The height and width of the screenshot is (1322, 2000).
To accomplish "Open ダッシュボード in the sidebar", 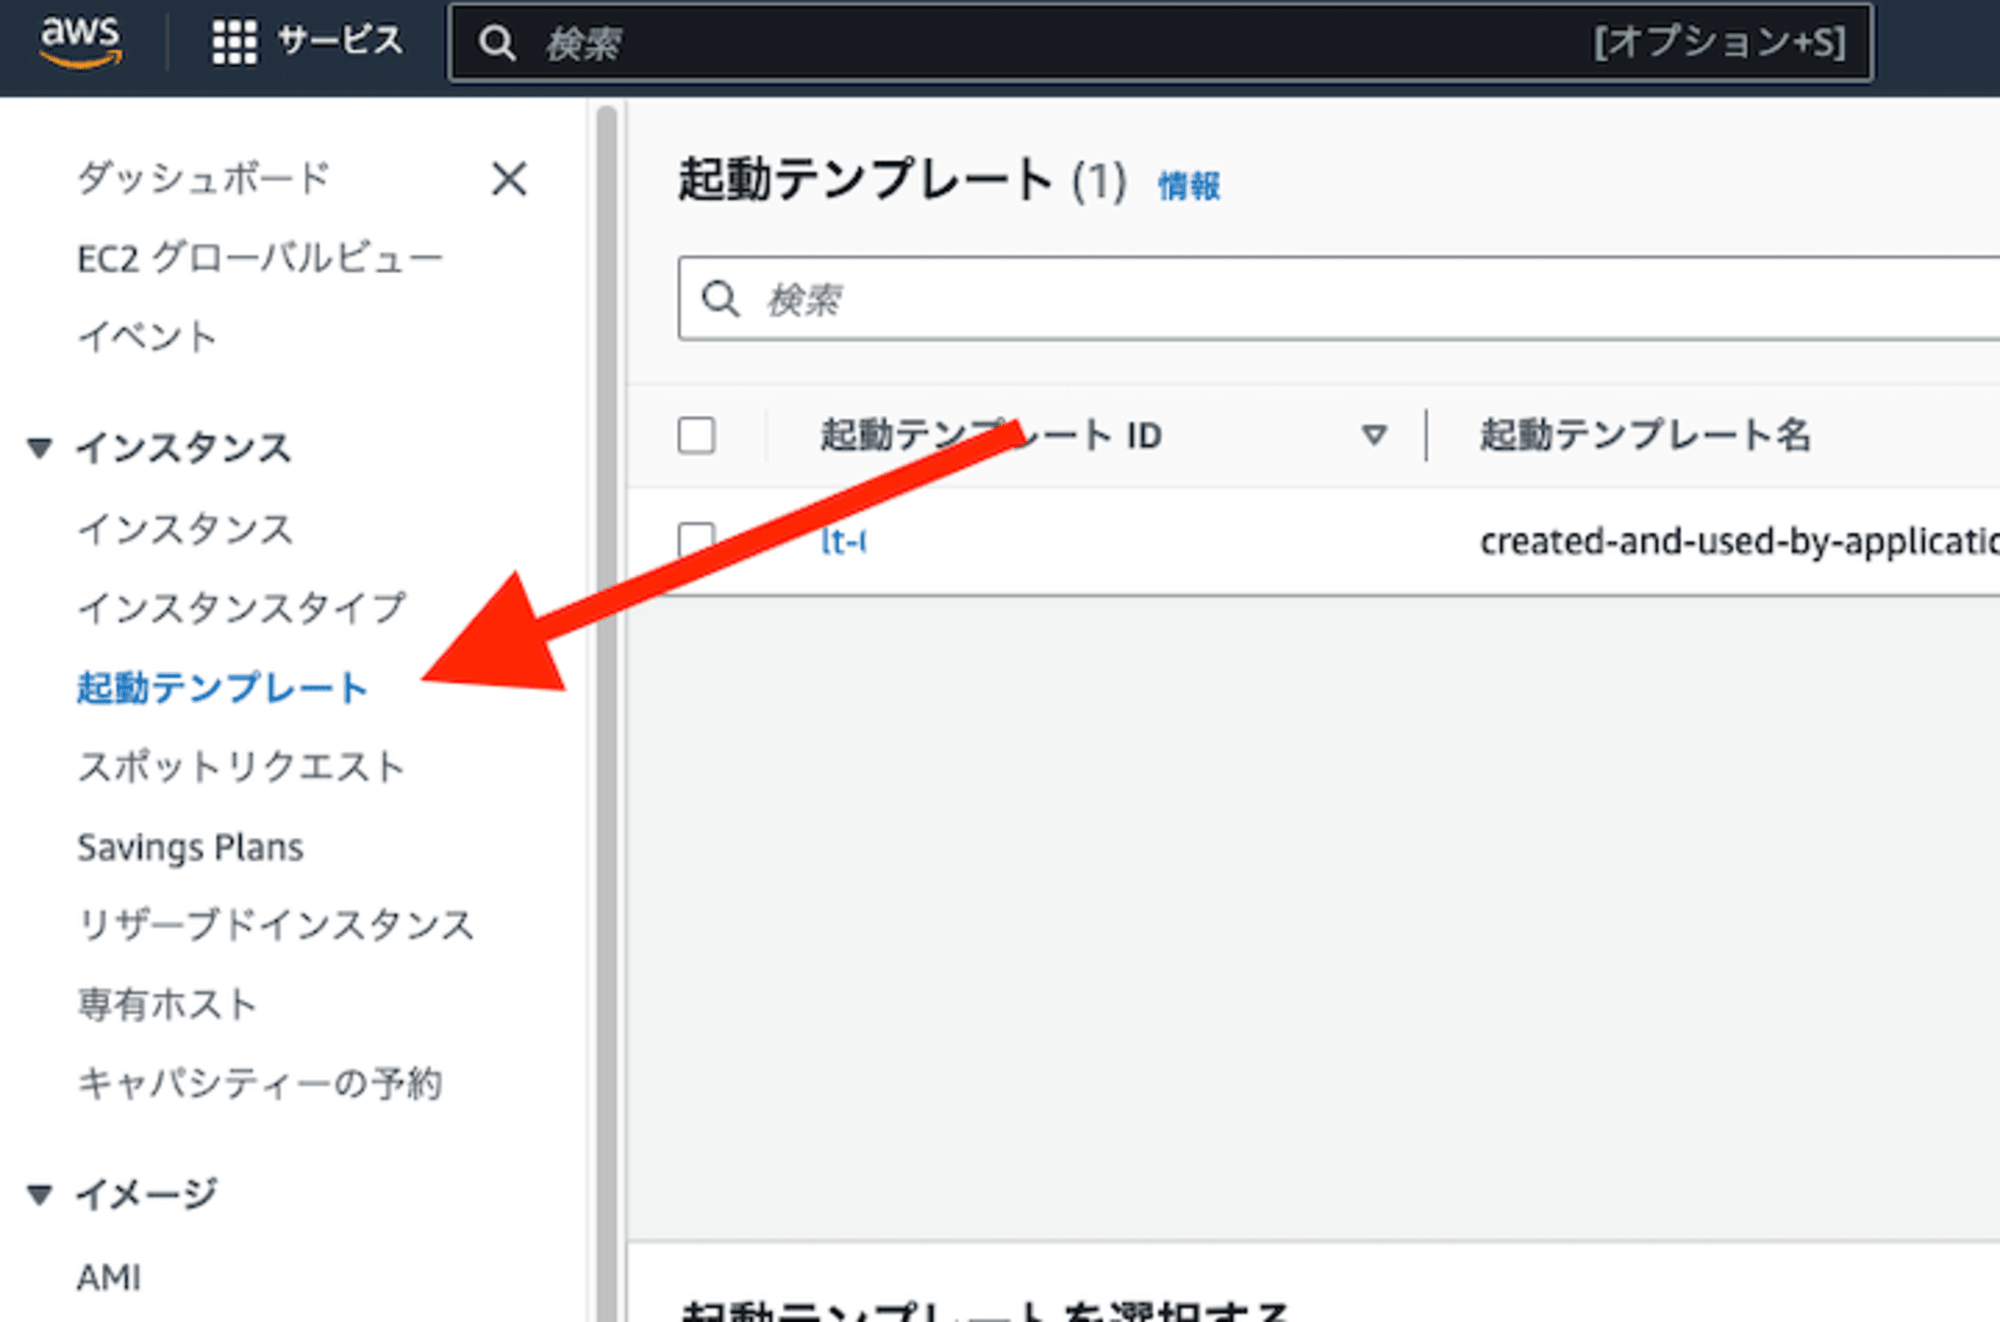I will coord(203,178).
